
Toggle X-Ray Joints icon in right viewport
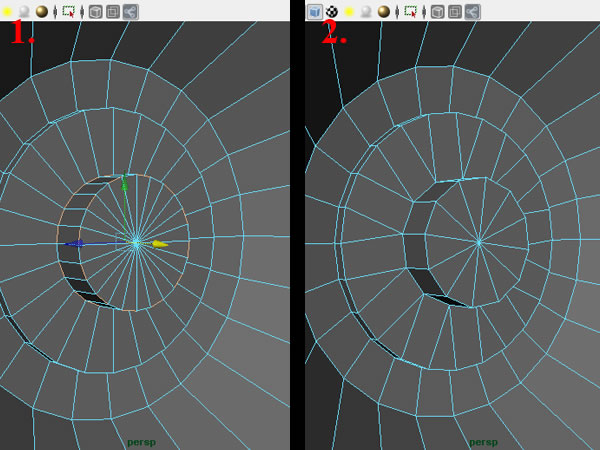(473, 11)
